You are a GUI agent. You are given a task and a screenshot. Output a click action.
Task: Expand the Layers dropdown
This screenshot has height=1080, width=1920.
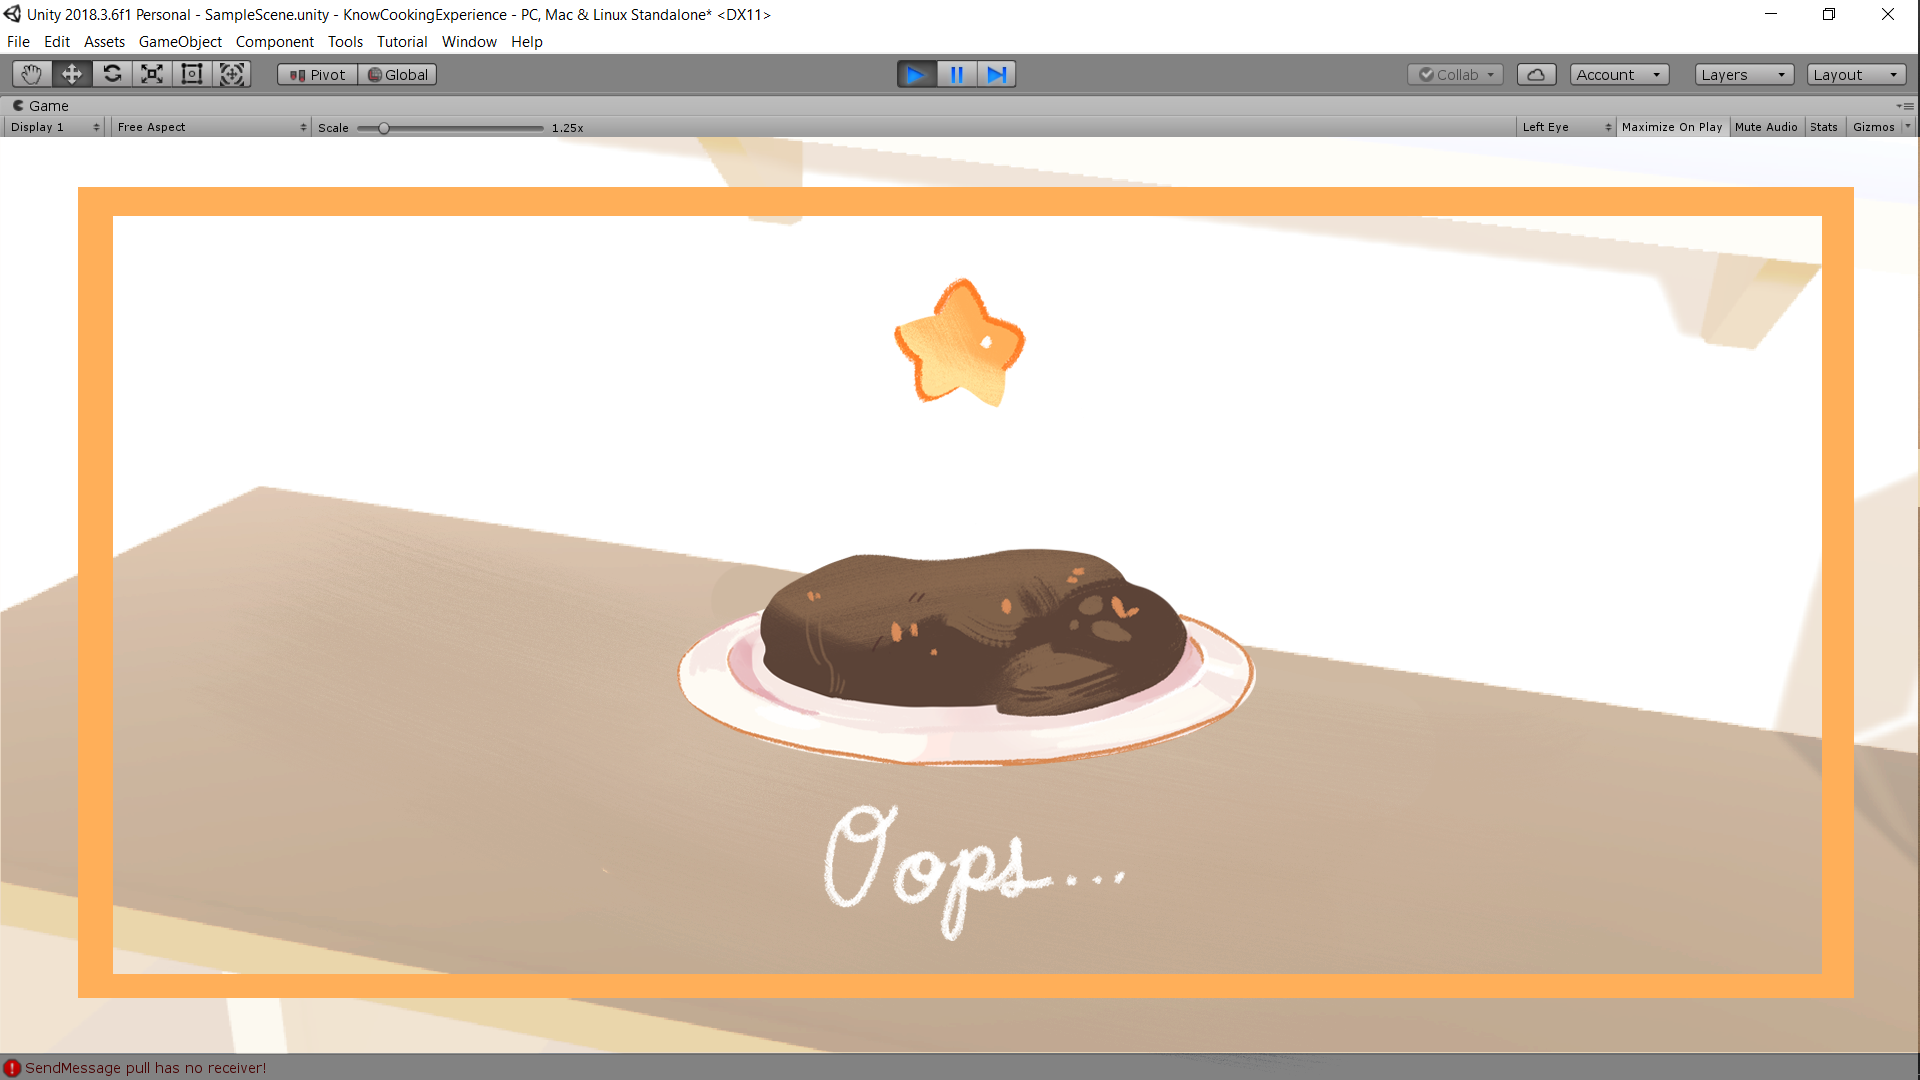click(x=1743, y=74)
